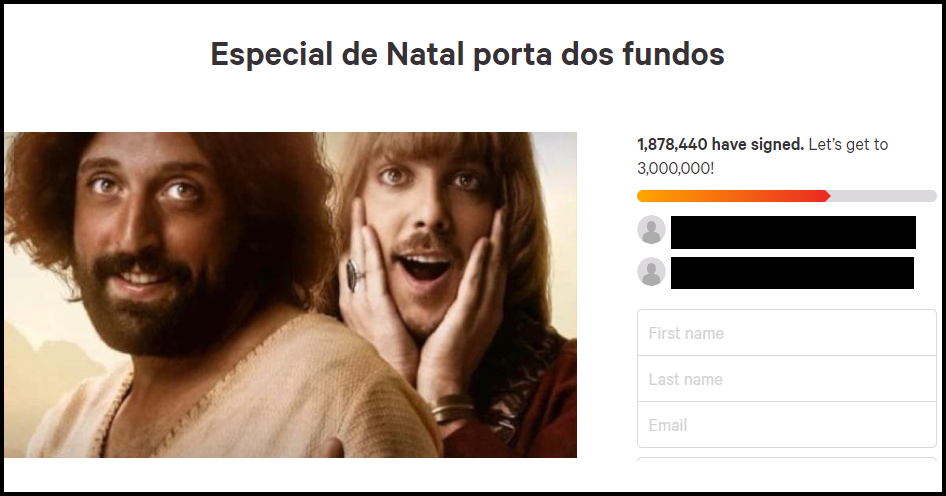Select the Last name input field
This screenshot has height=496, width=946.
tap(787, 379)
